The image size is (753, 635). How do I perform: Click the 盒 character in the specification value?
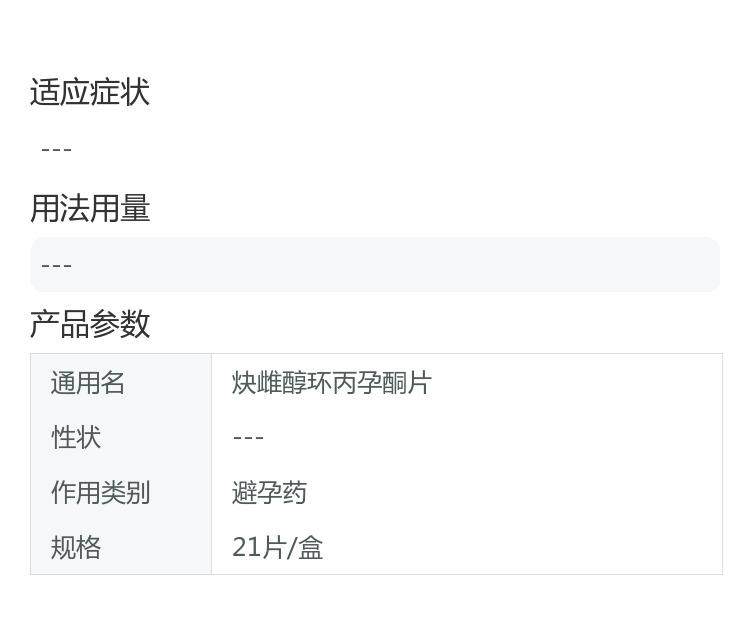tap(311, 547)
